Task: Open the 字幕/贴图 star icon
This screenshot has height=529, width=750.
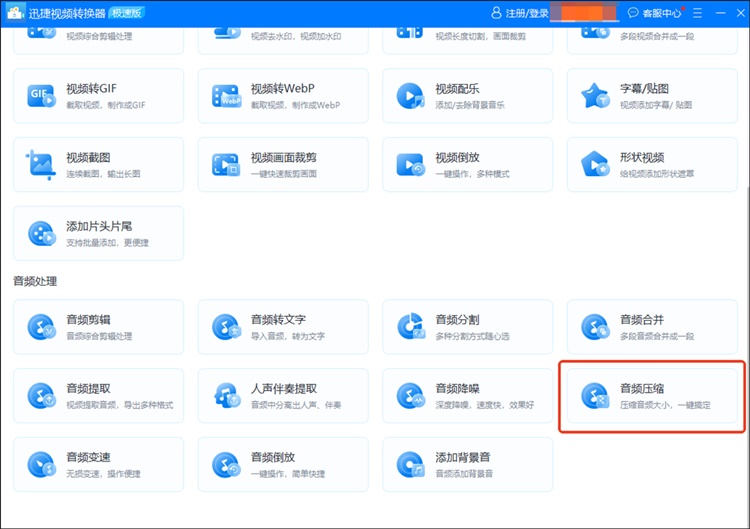Action: click(x=595, y=96)
